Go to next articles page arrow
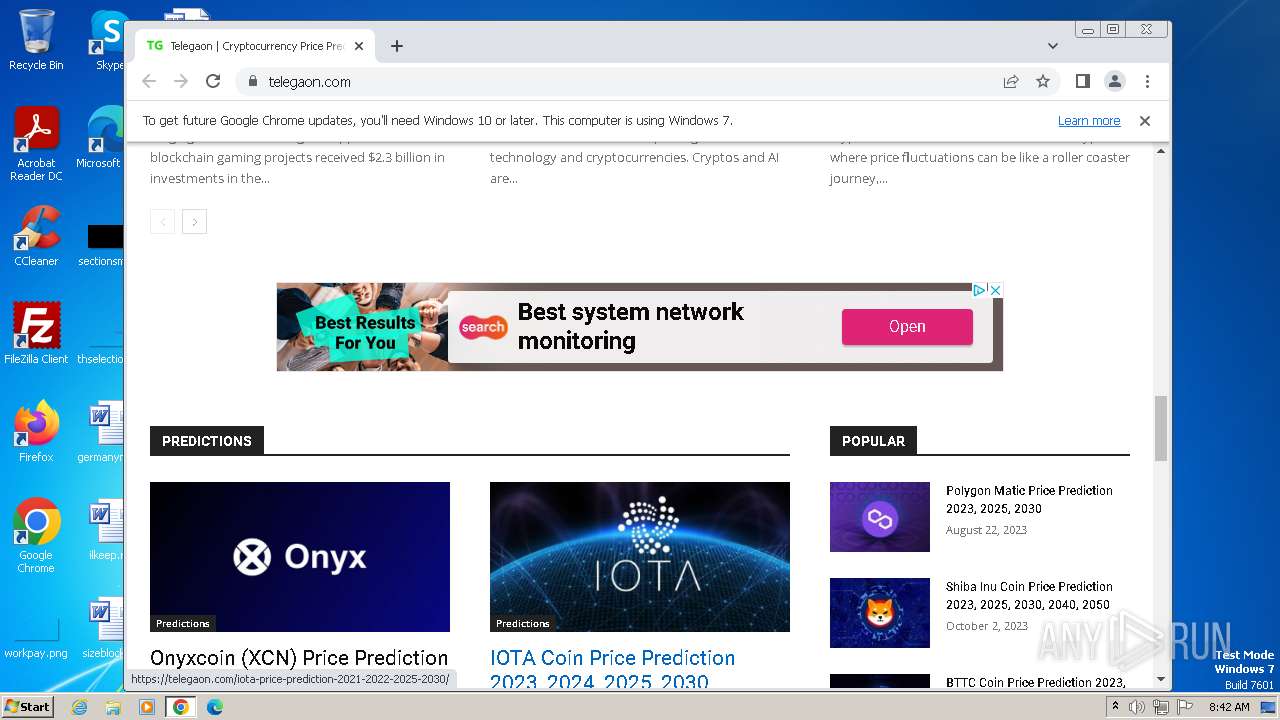Viewport: 1280px width, 720px height. [195, 221]
